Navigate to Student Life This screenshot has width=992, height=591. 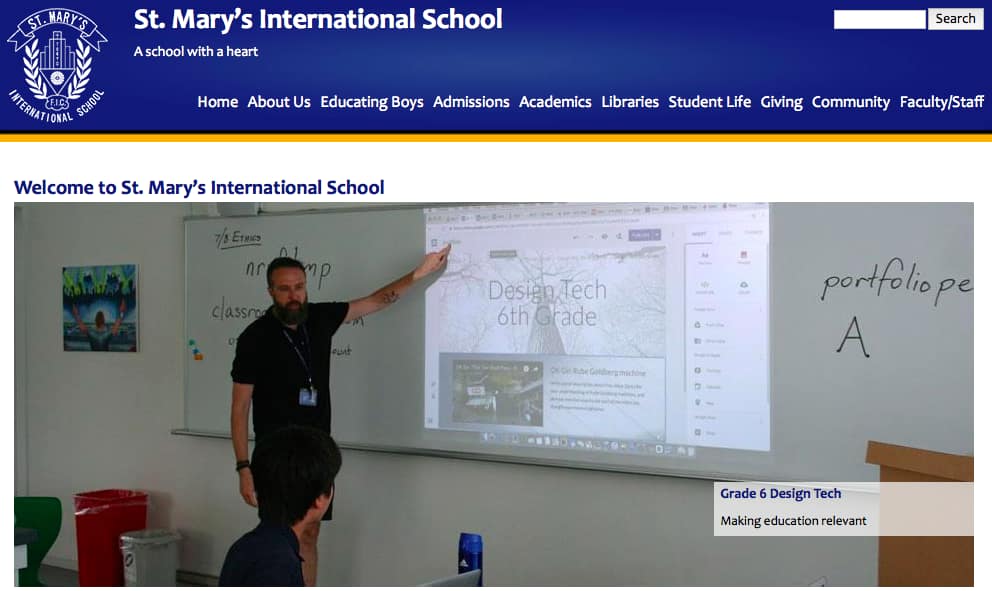[x=709, y=102]
